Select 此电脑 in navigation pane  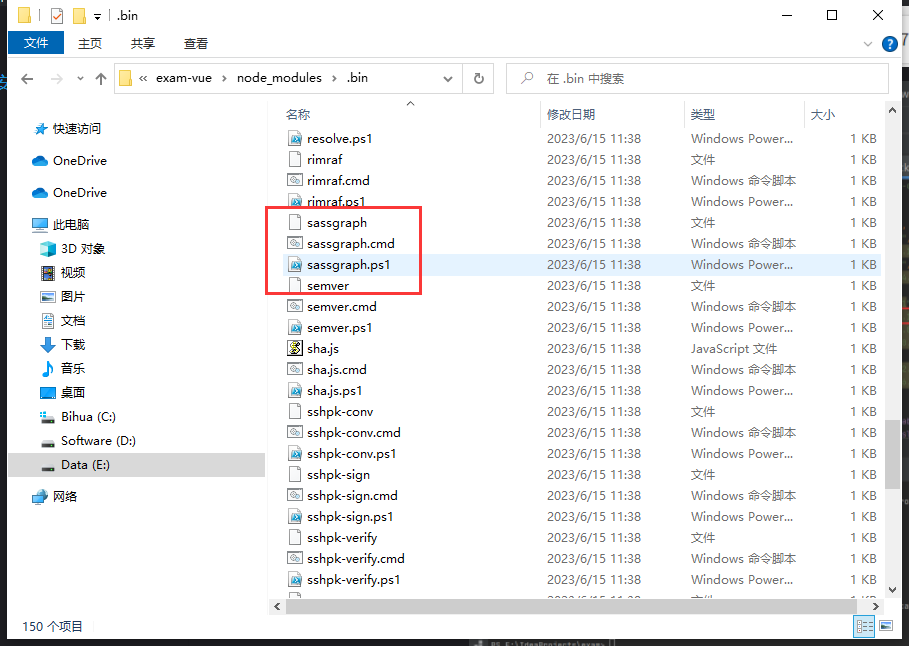pos(71,224)
